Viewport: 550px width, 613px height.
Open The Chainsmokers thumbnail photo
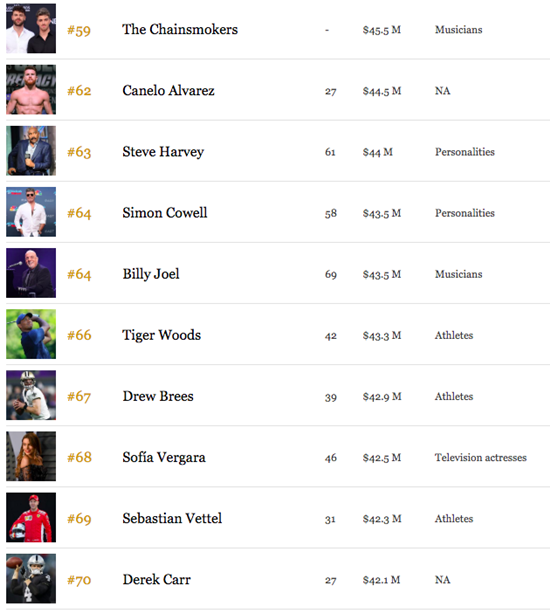[x=31, y=29]
